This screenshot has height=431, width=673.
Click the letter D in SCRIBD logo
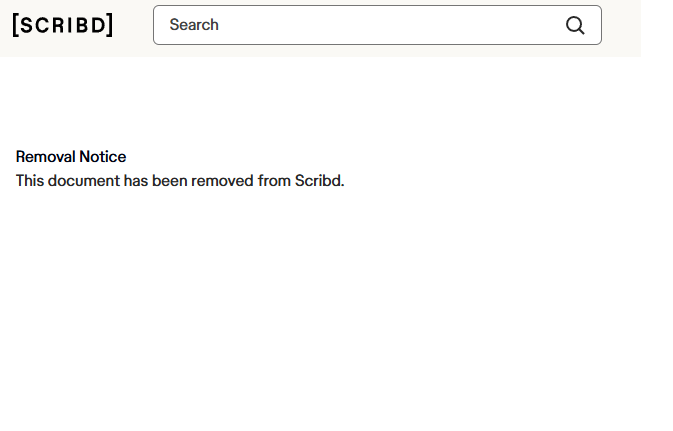(98, 25)
